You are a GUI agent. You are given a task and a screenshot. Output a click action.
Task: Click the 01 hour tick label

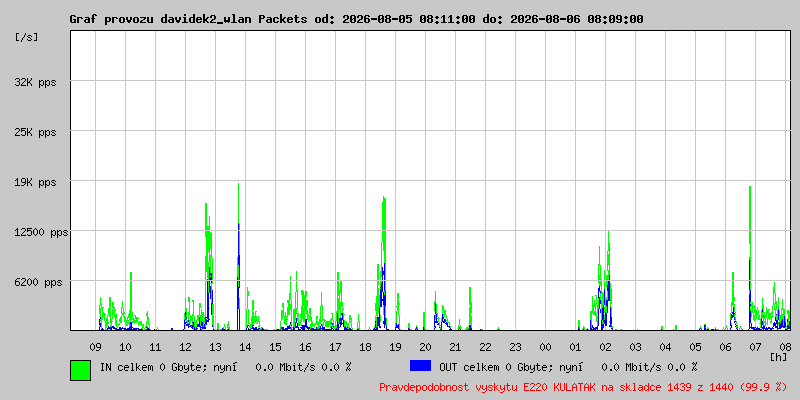point(576,347)
